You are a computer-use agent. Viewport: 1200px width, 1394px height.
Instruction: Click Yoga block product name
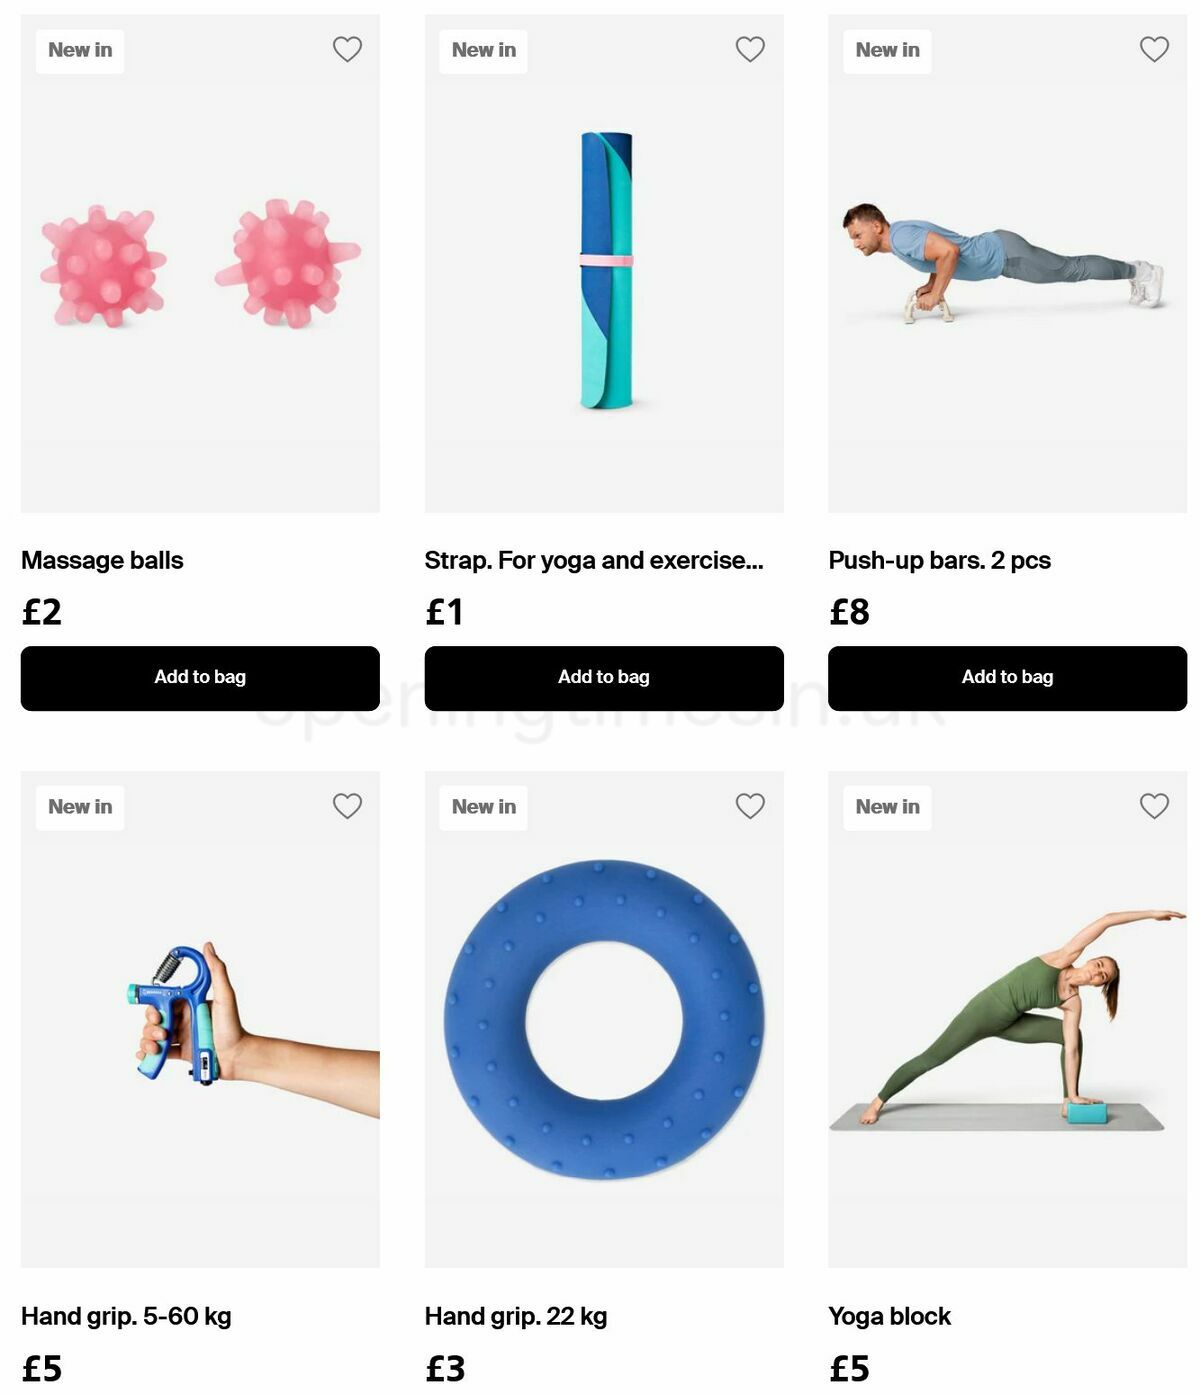pyautogui.click(x=889, y=1316)
